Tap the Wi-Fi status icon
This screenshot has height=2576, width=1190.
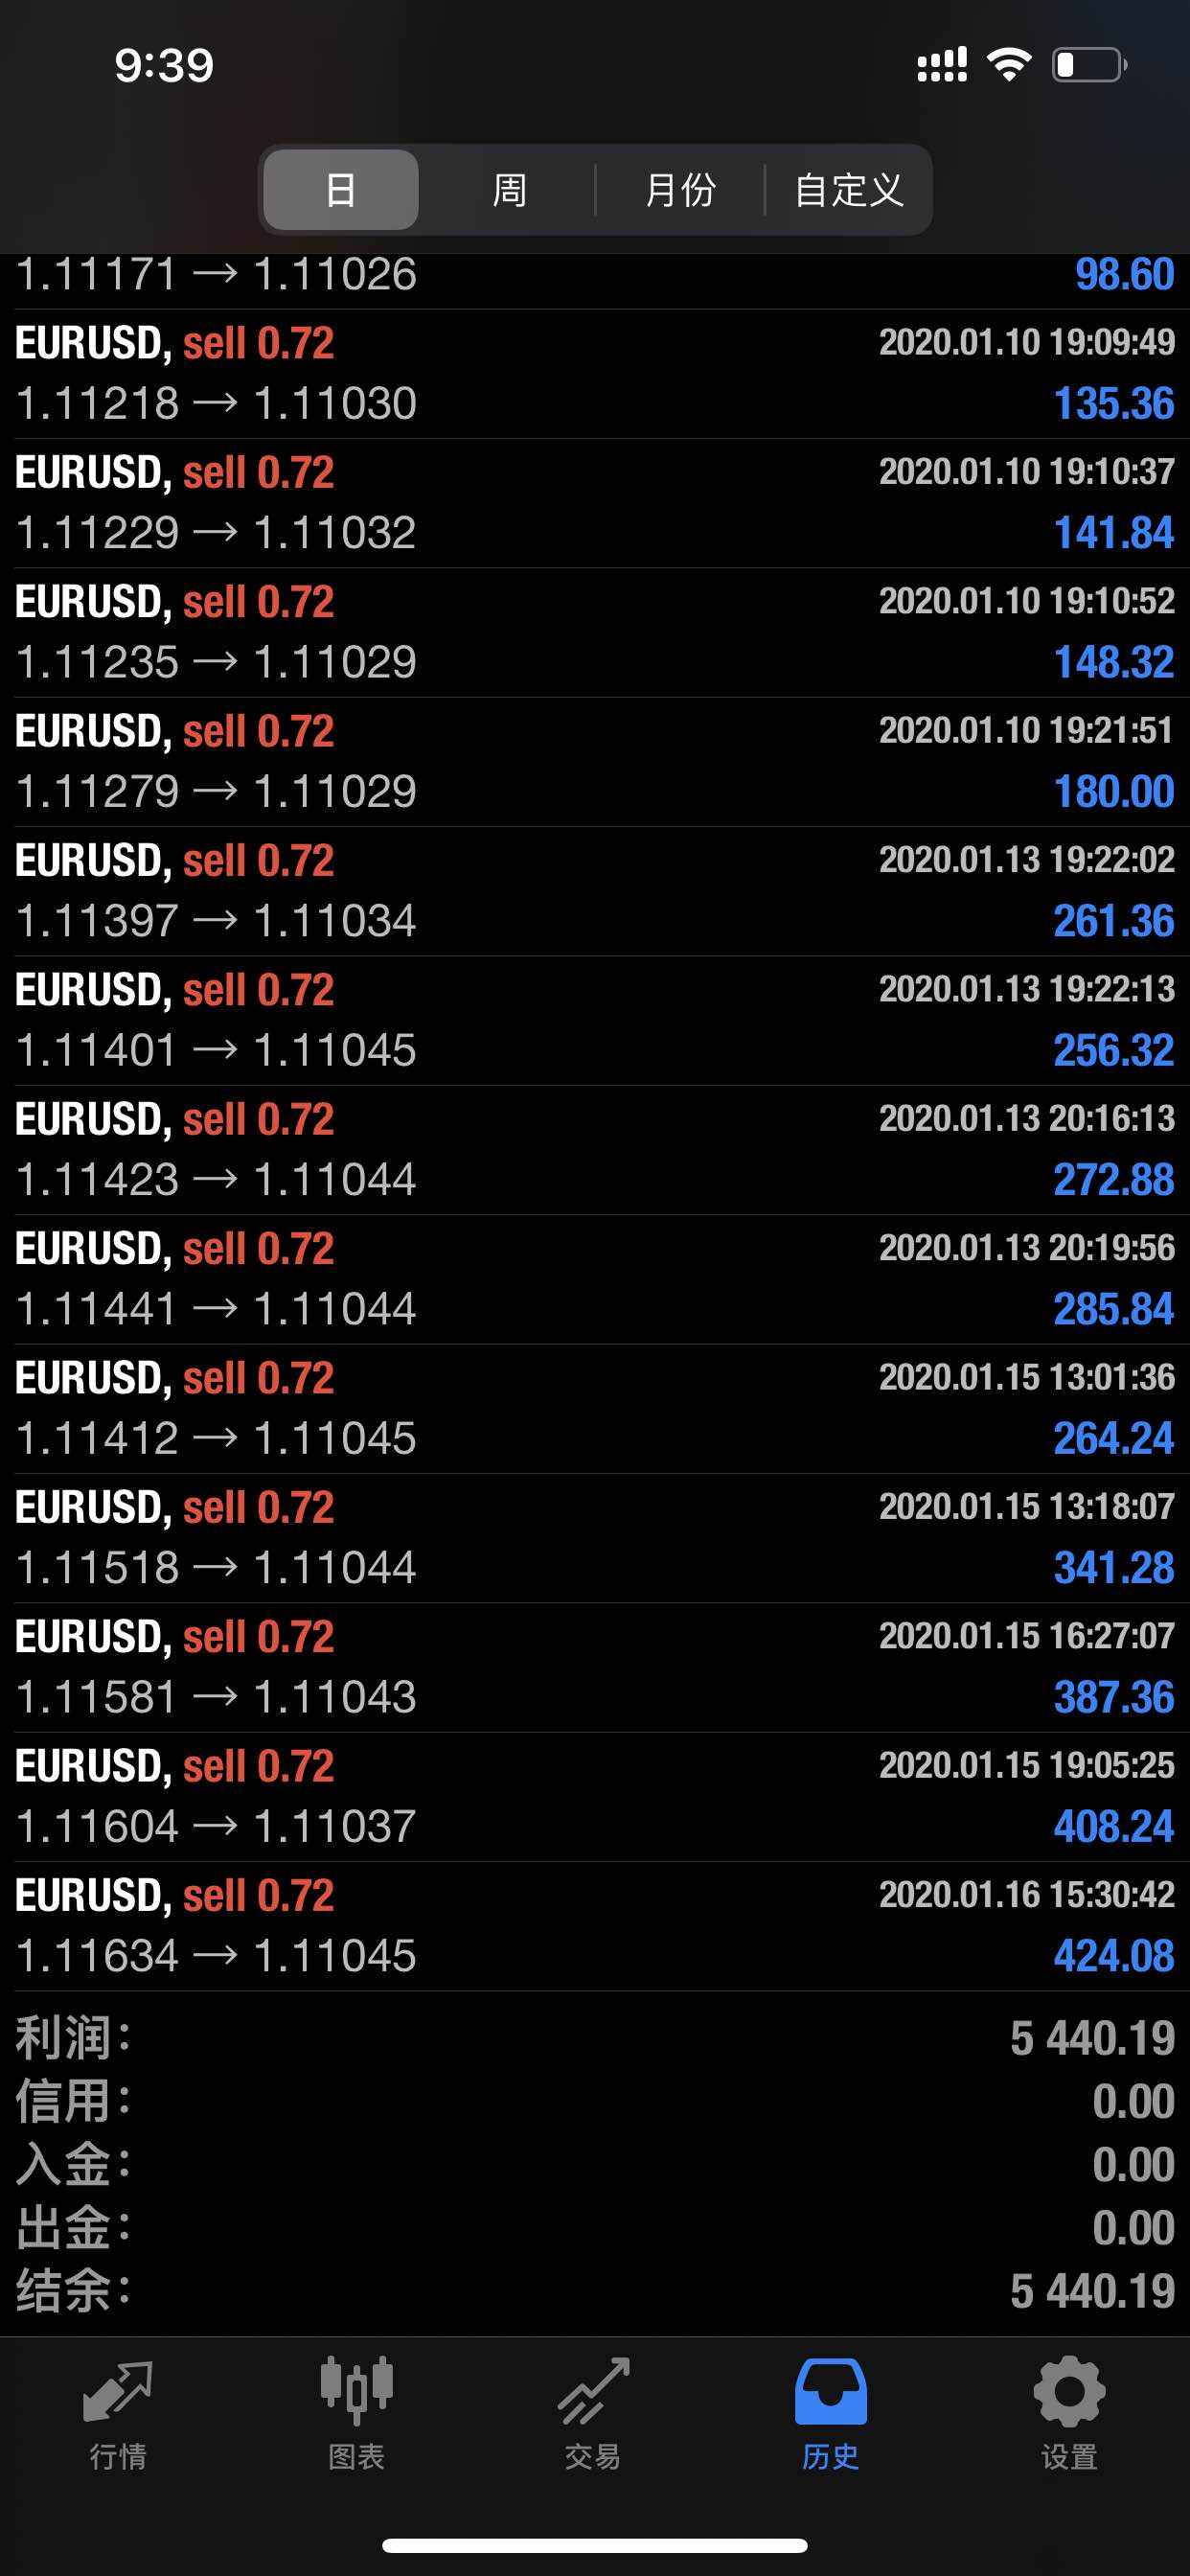pyautogui.click(x=1009, y=65)
